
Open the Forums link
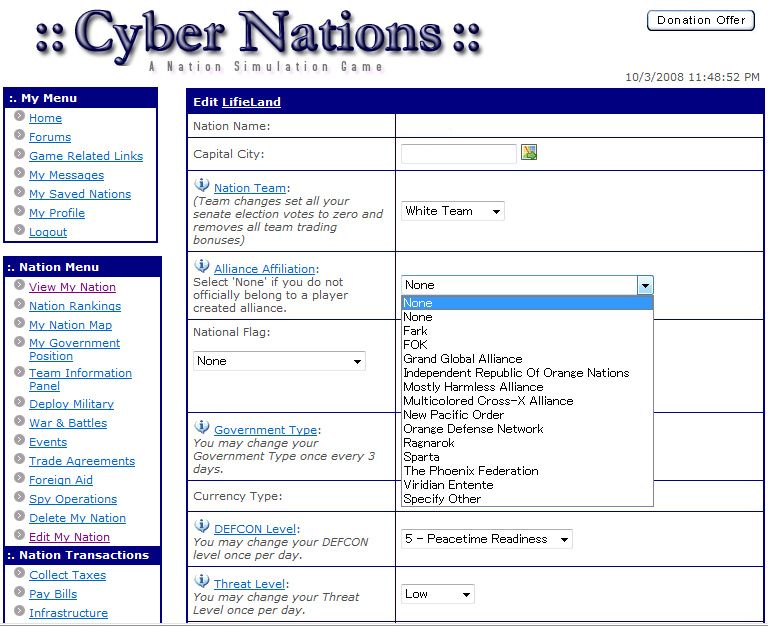click(x=50, y=137)
